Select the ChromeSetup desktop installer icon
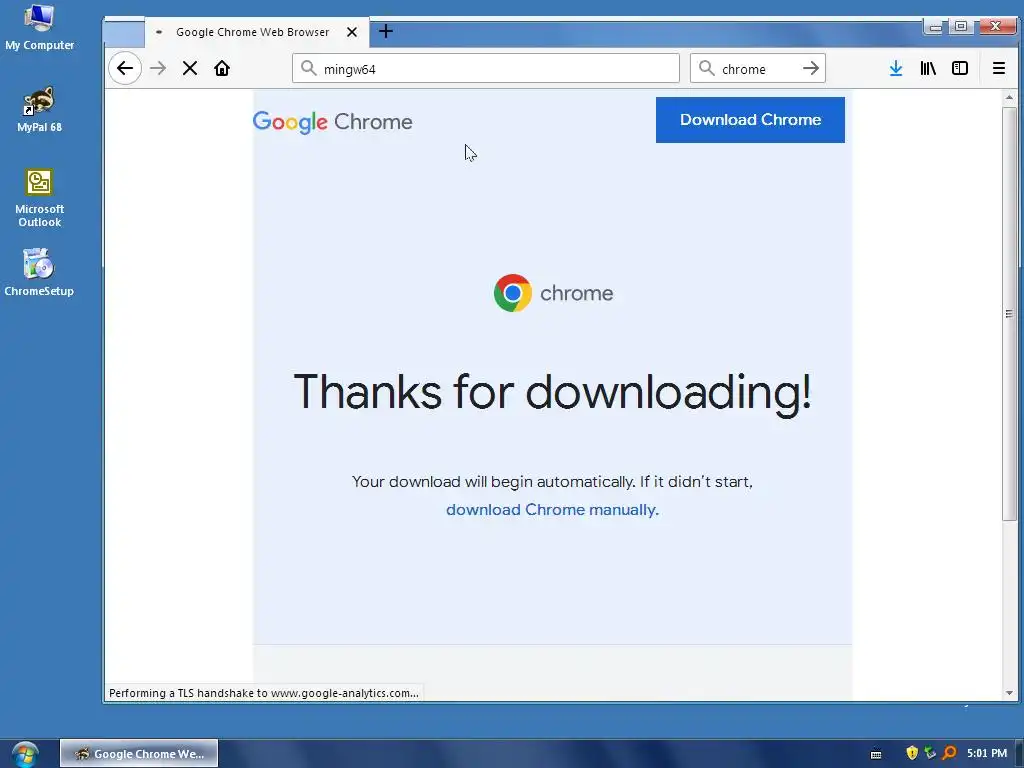Image resolution: width=1024 pixels, height=768 pixels. click(39, 273)
